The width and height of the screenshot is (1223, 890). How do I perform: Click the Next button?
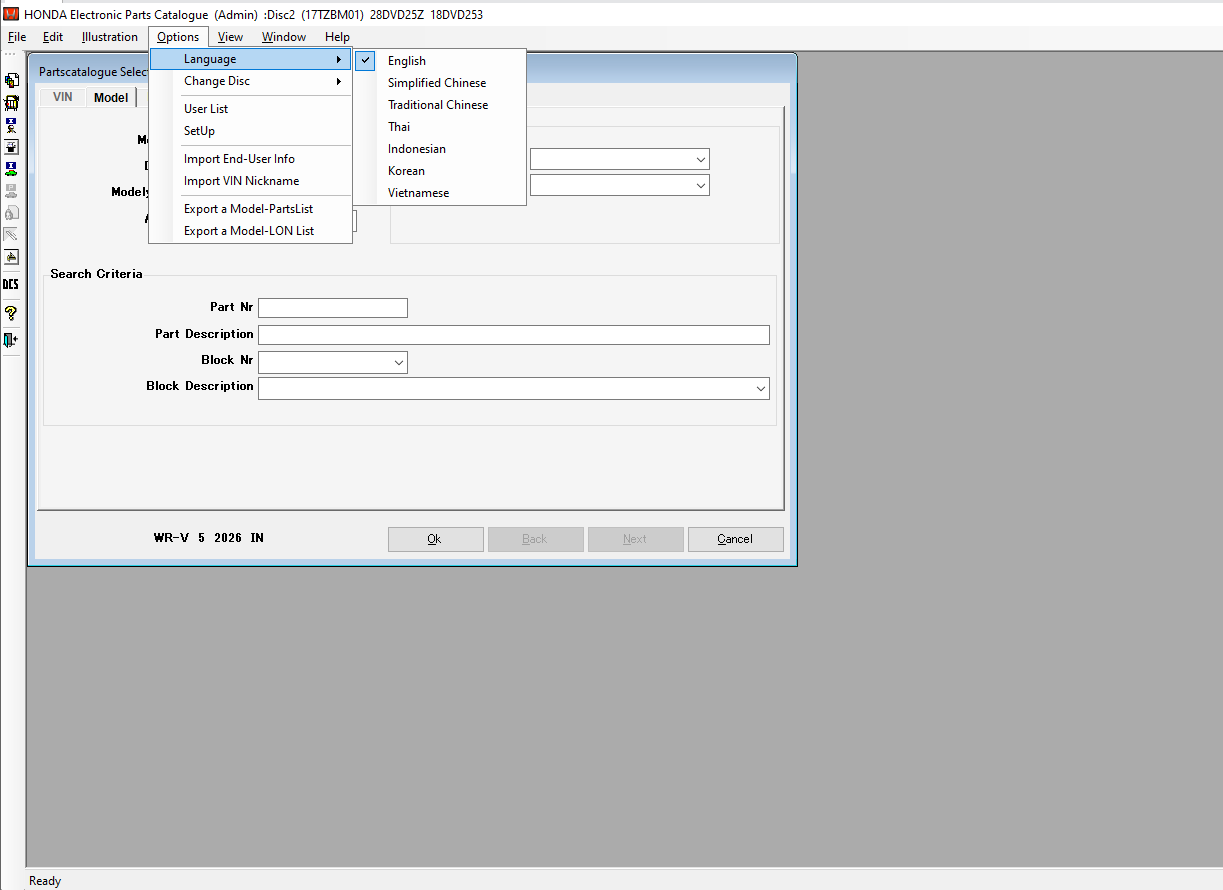(x=635, y=539)
